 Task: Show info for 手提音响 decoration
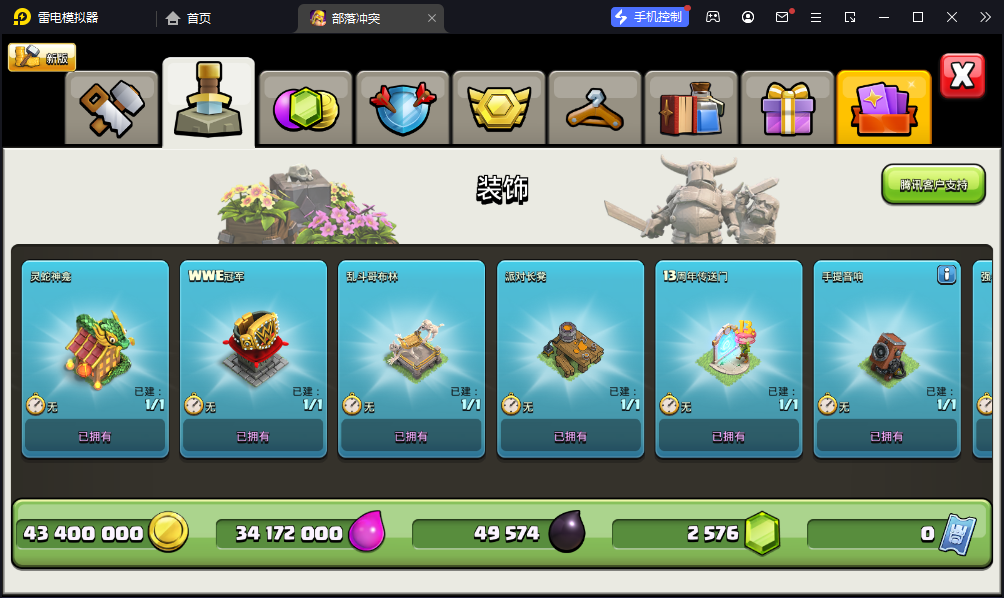pos(946,275)
